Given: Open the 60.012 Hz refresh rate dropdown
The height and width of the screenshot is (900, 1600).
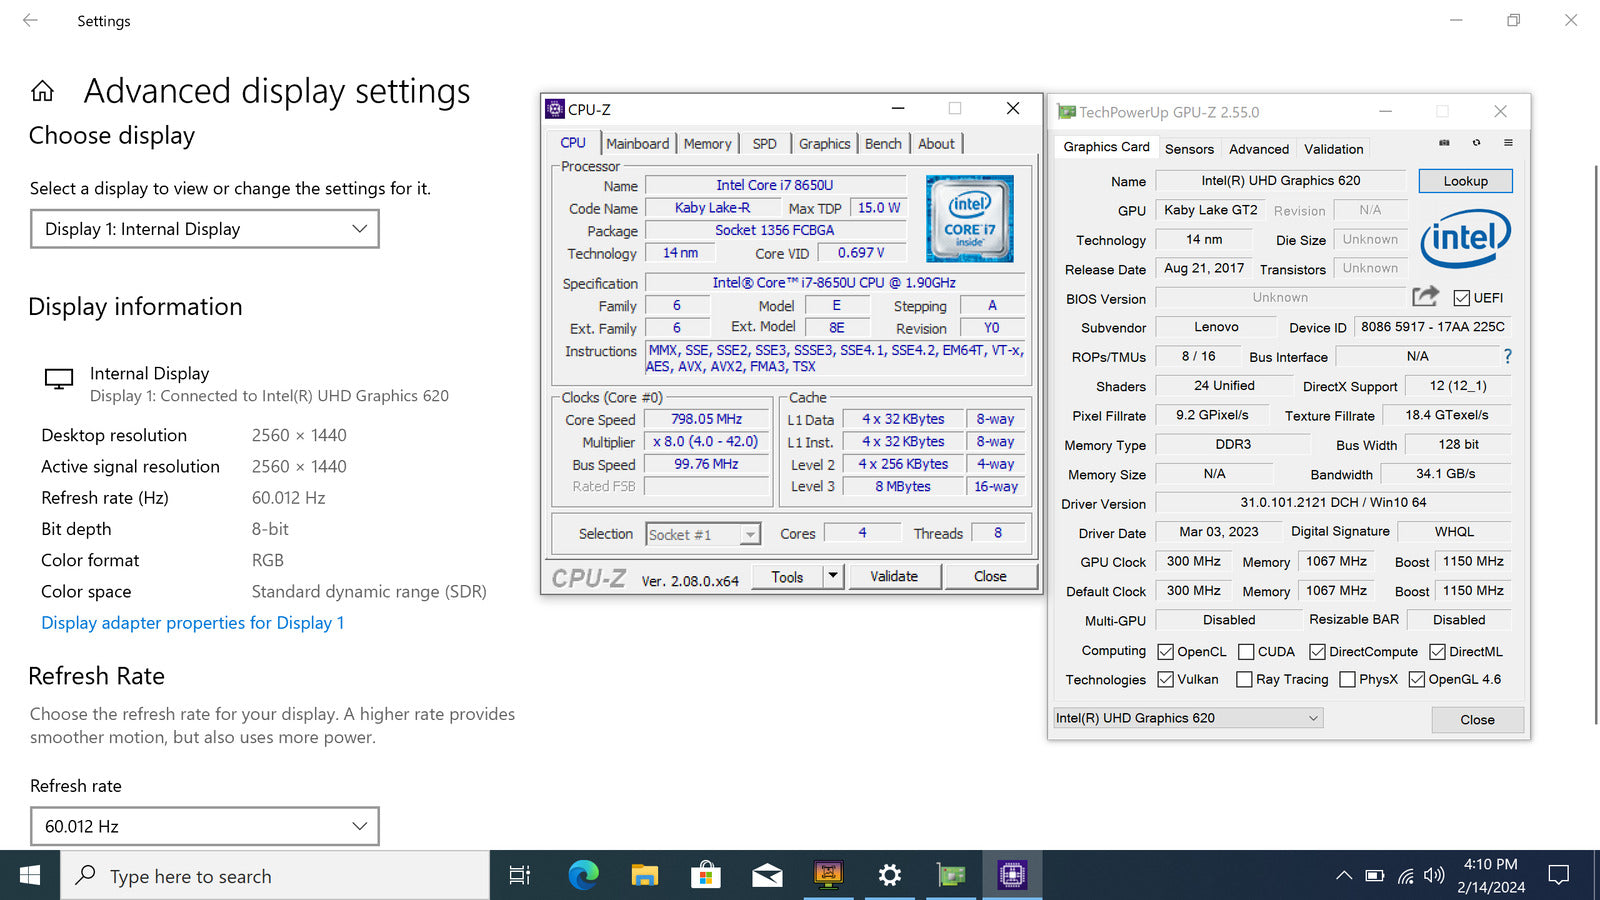Looking at the screenshot, I should coord(205,826).
